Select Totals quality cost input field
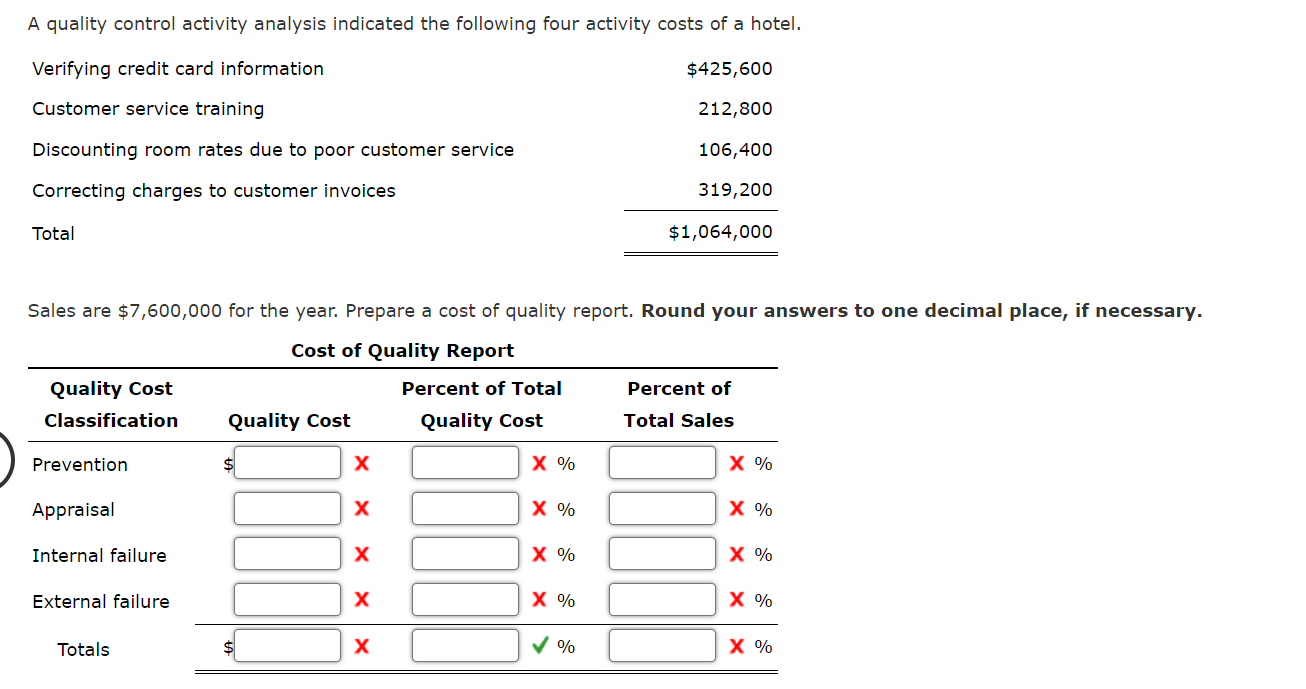 287,645
